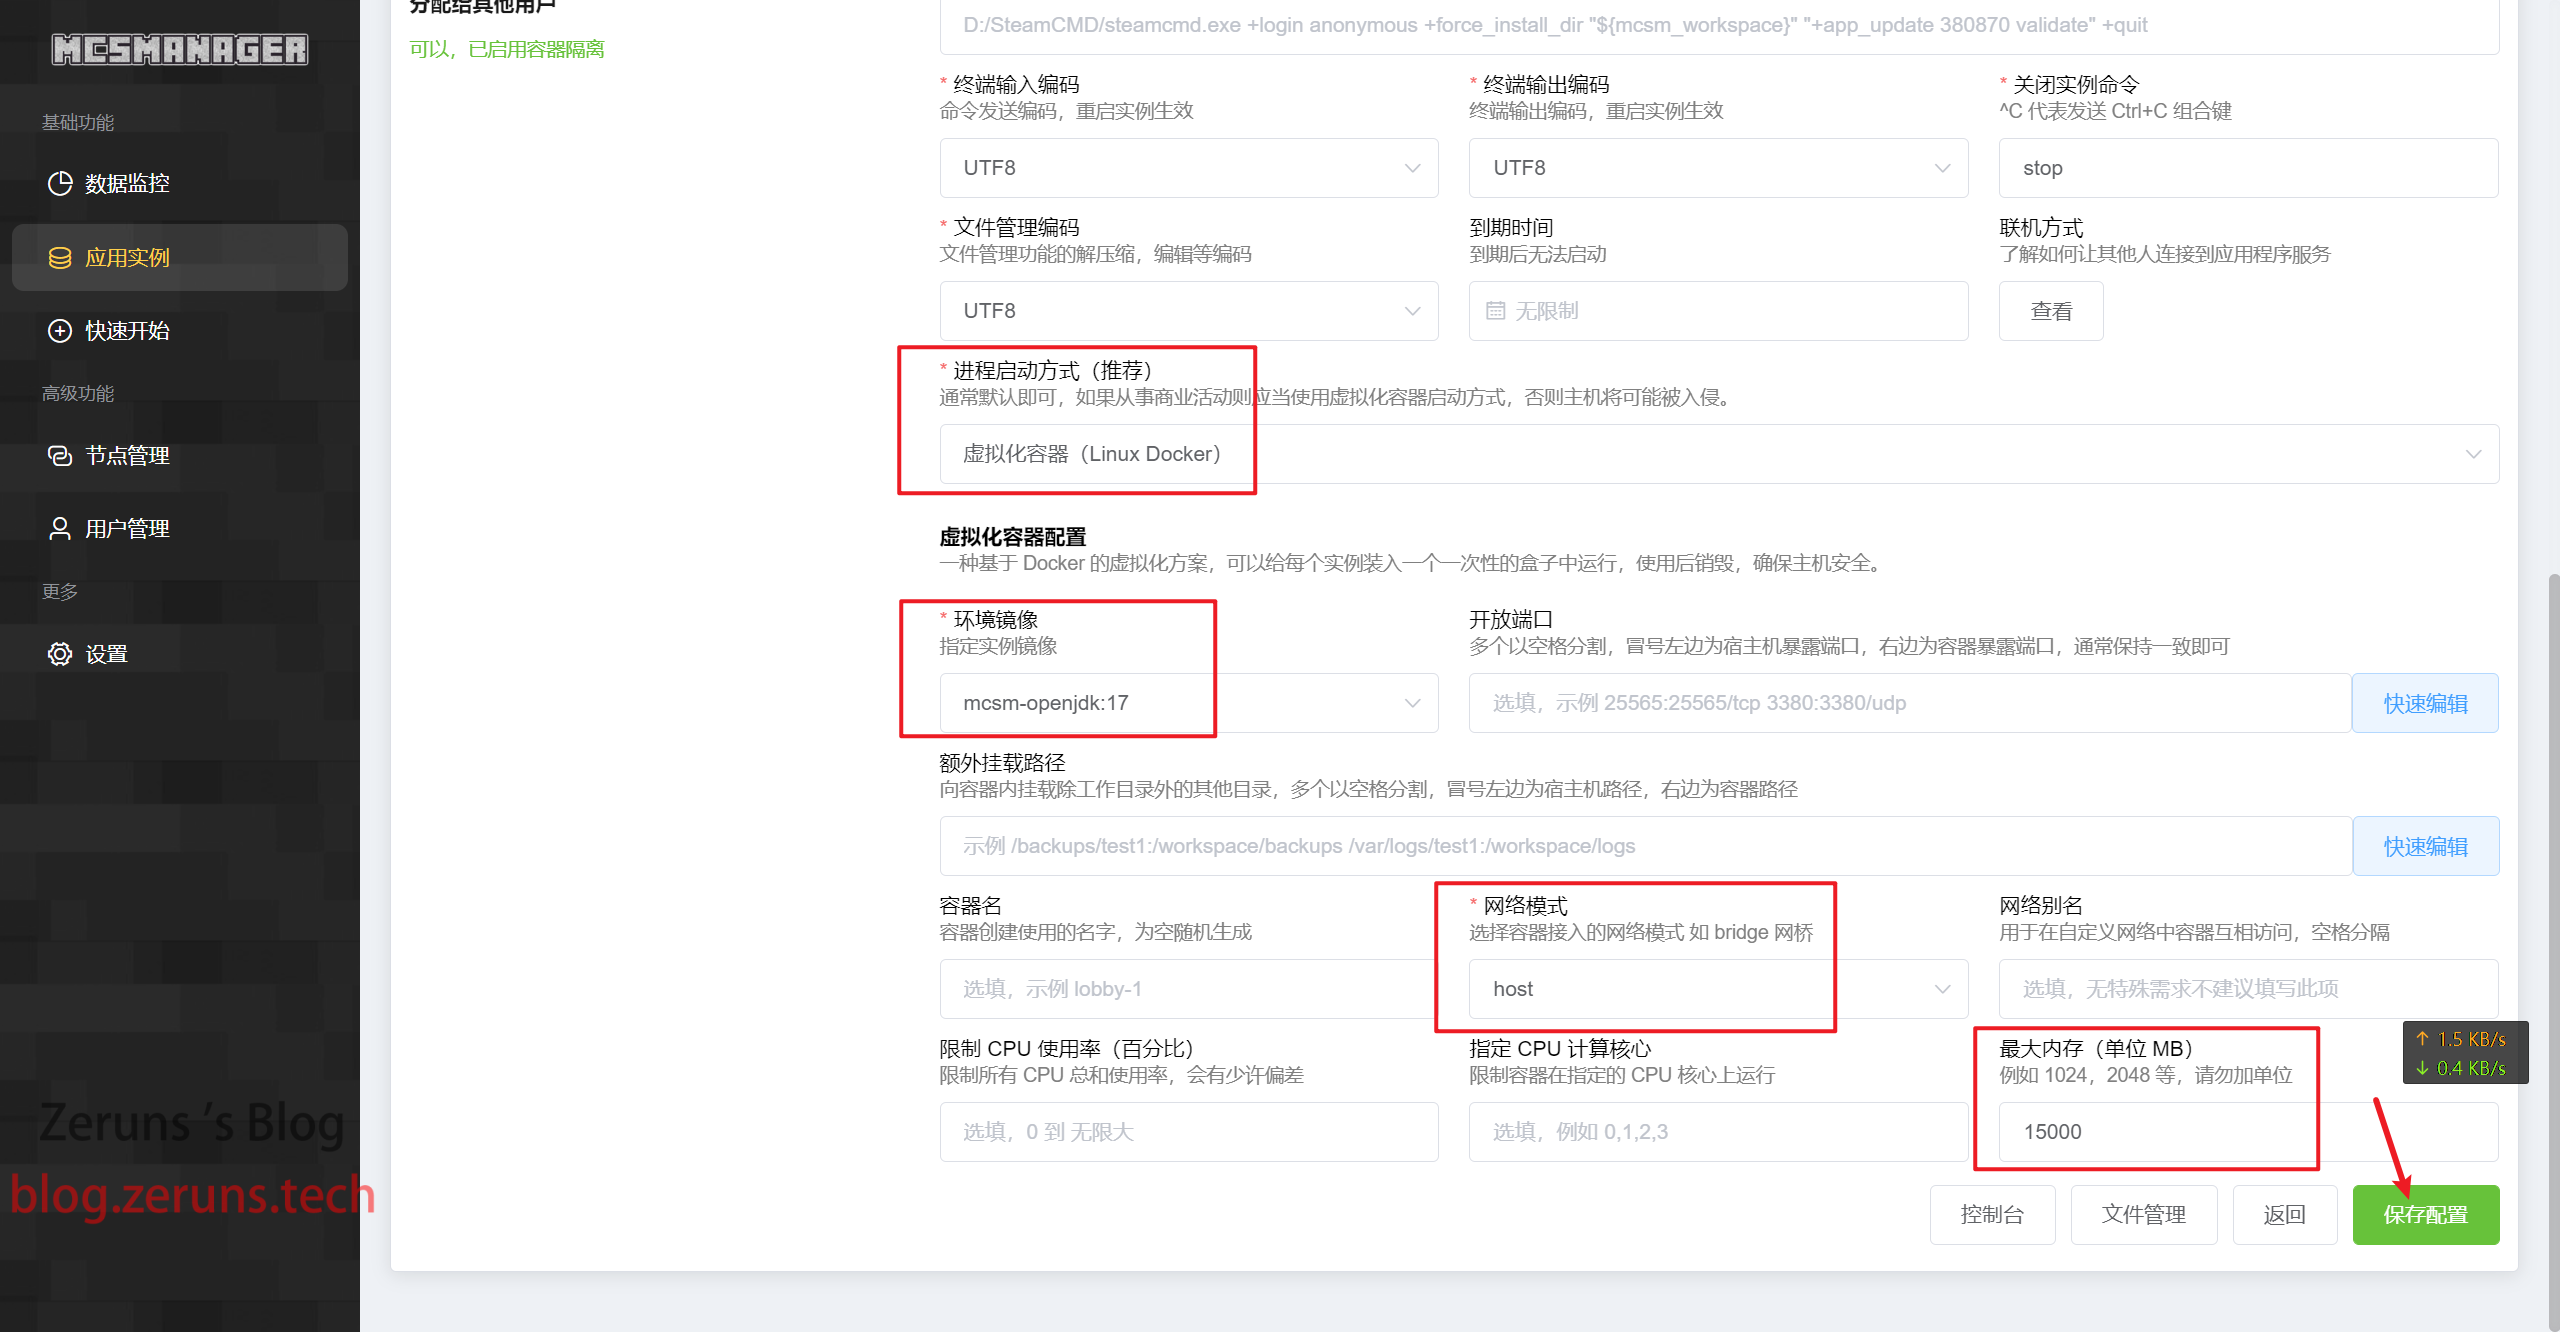Viewport: 2560px width, 1332px height.
Task: Open the 环境镜像 mcsm-openjdk:17 dropdown
Action: [1189, 703]
